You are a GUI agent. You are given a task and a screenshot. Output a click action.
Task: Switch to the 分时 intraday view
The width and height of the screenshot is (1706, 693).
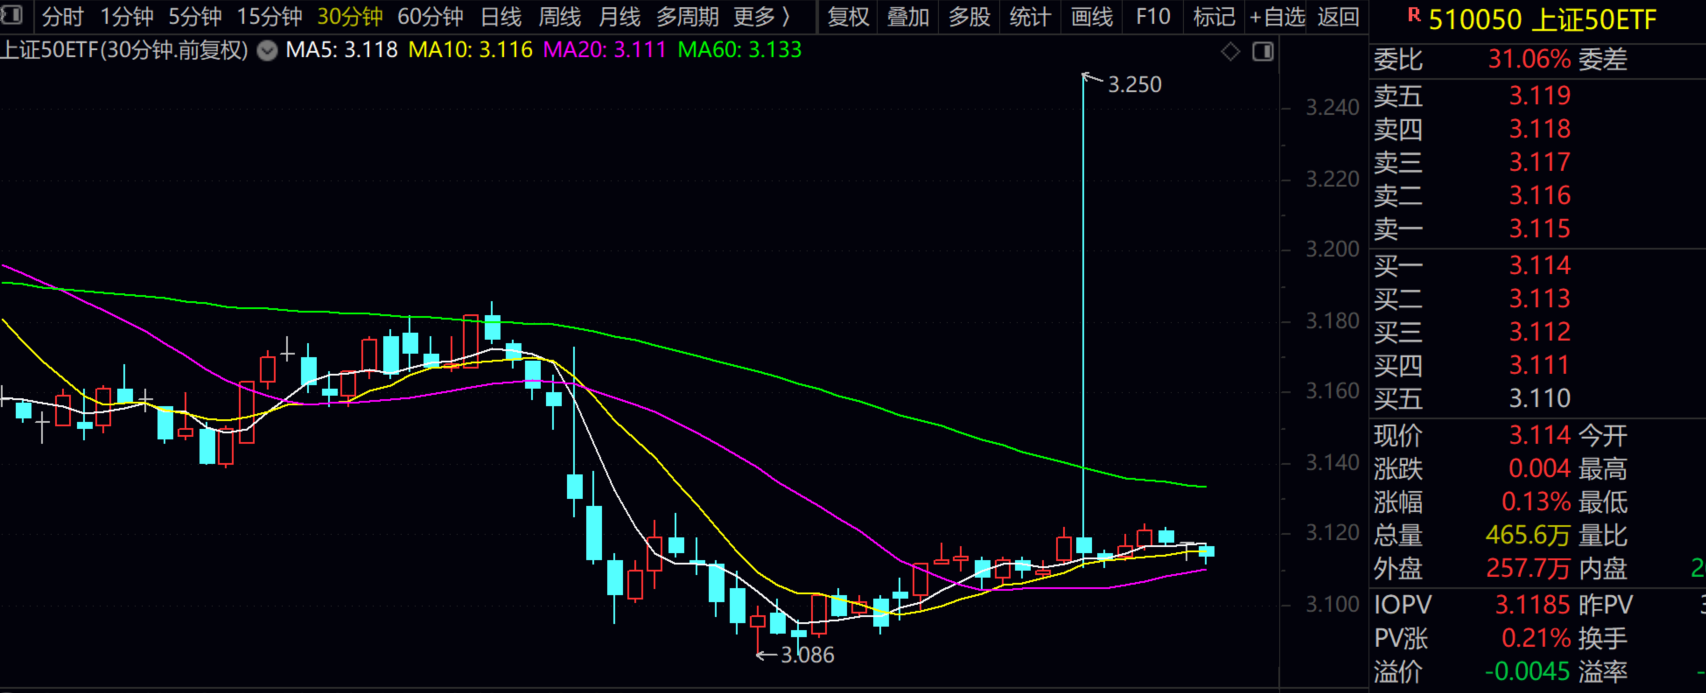(x=62, y=17)
